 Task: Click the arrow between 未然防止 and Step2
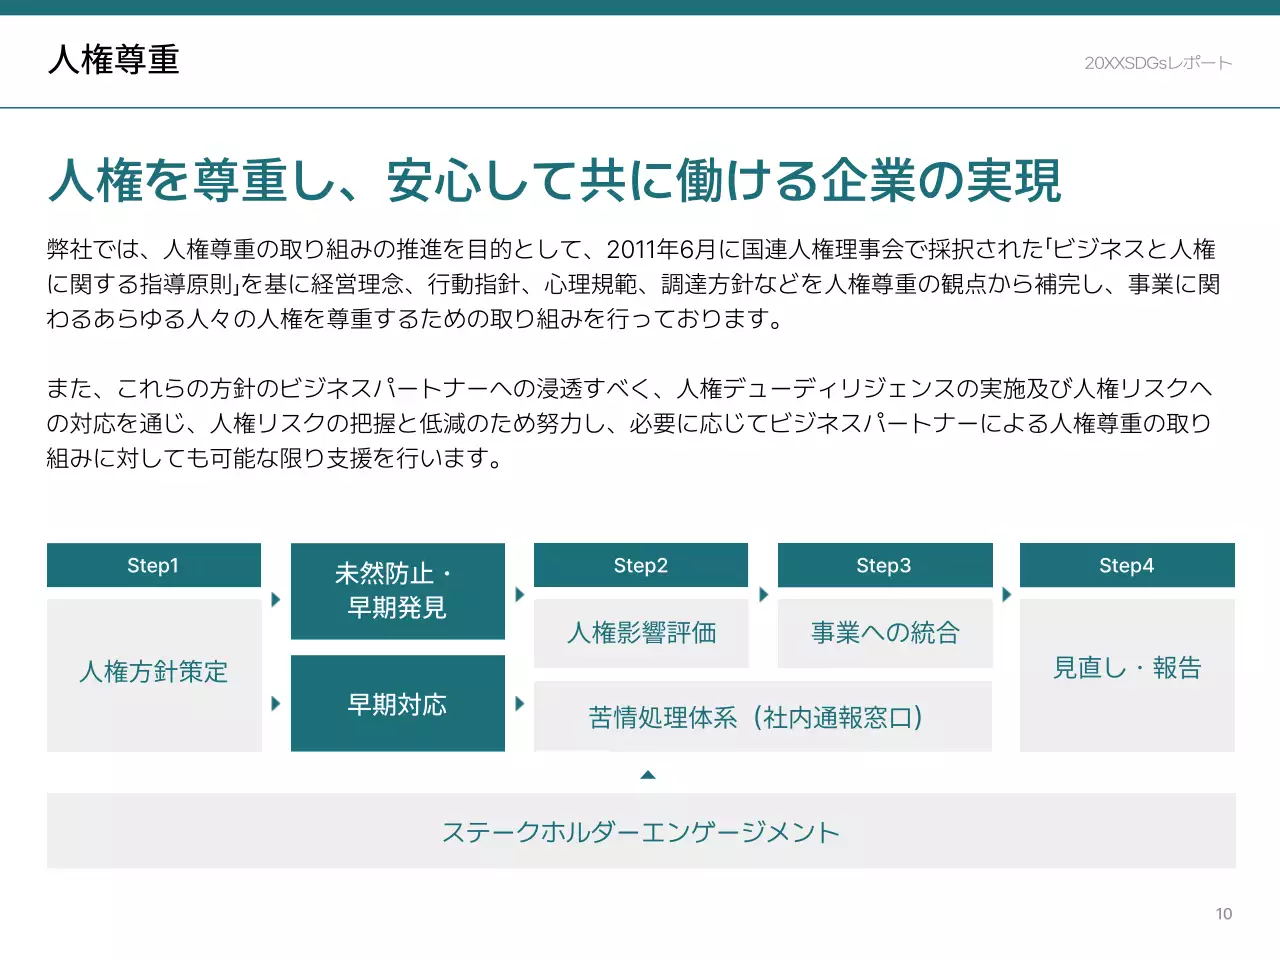coord(519,593)
